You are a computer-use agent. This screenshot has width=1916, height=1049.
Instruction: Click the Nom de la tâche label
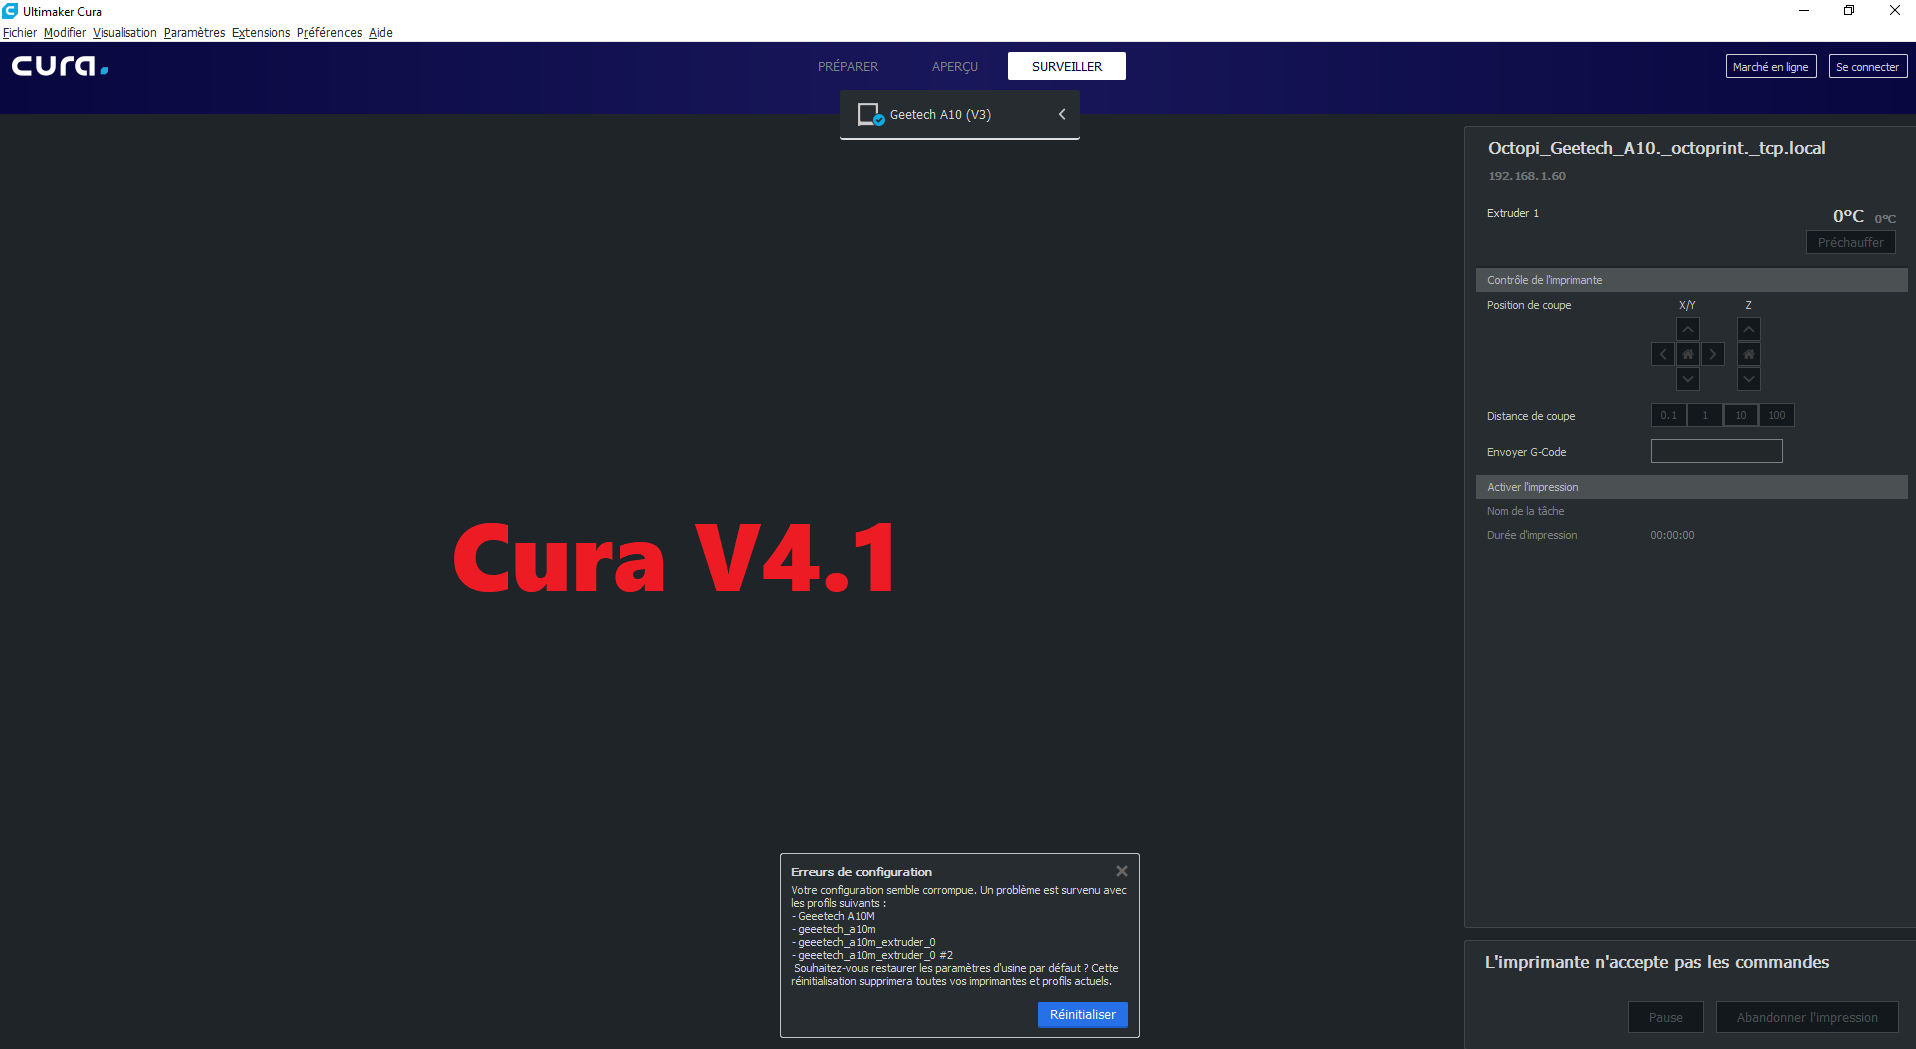pos(1526,511)
